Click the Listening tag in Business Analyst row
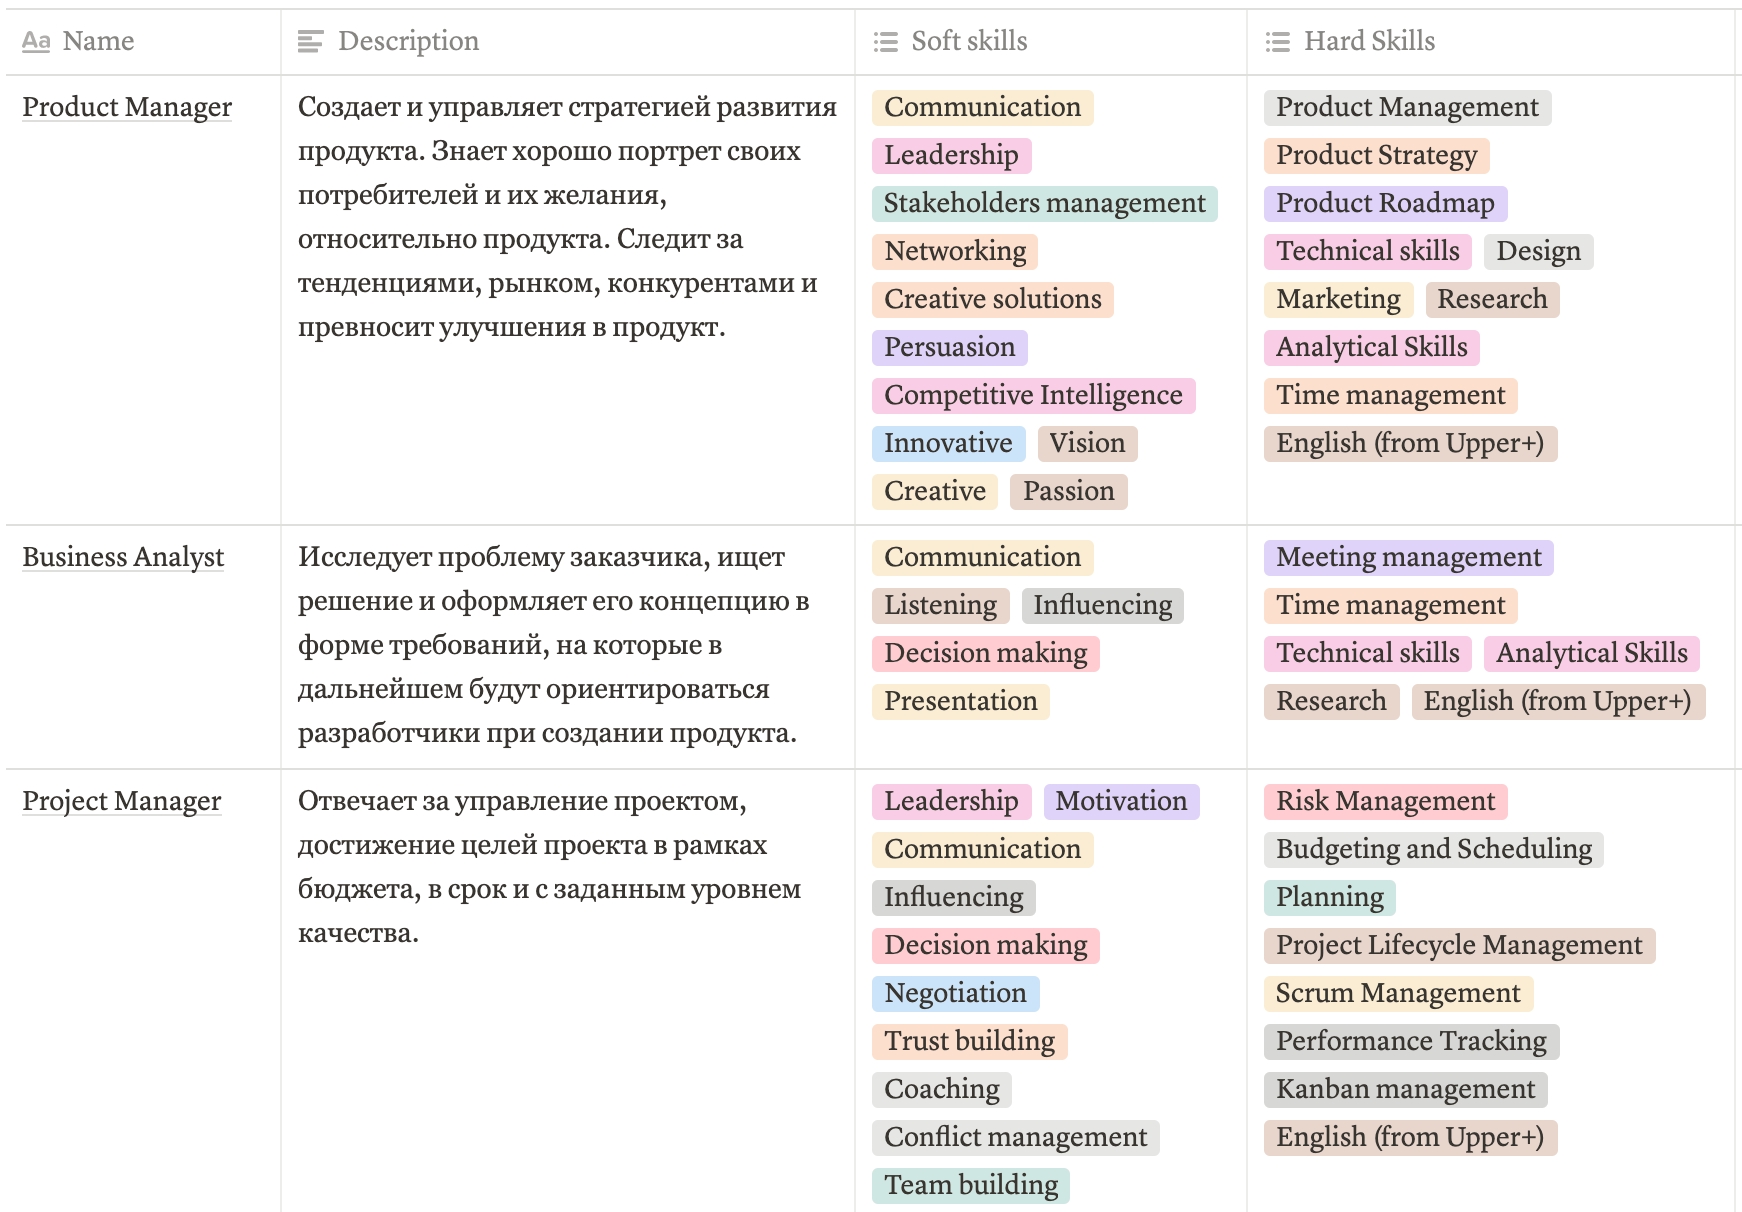The image size is (1742, 1212). click(940, 605)
